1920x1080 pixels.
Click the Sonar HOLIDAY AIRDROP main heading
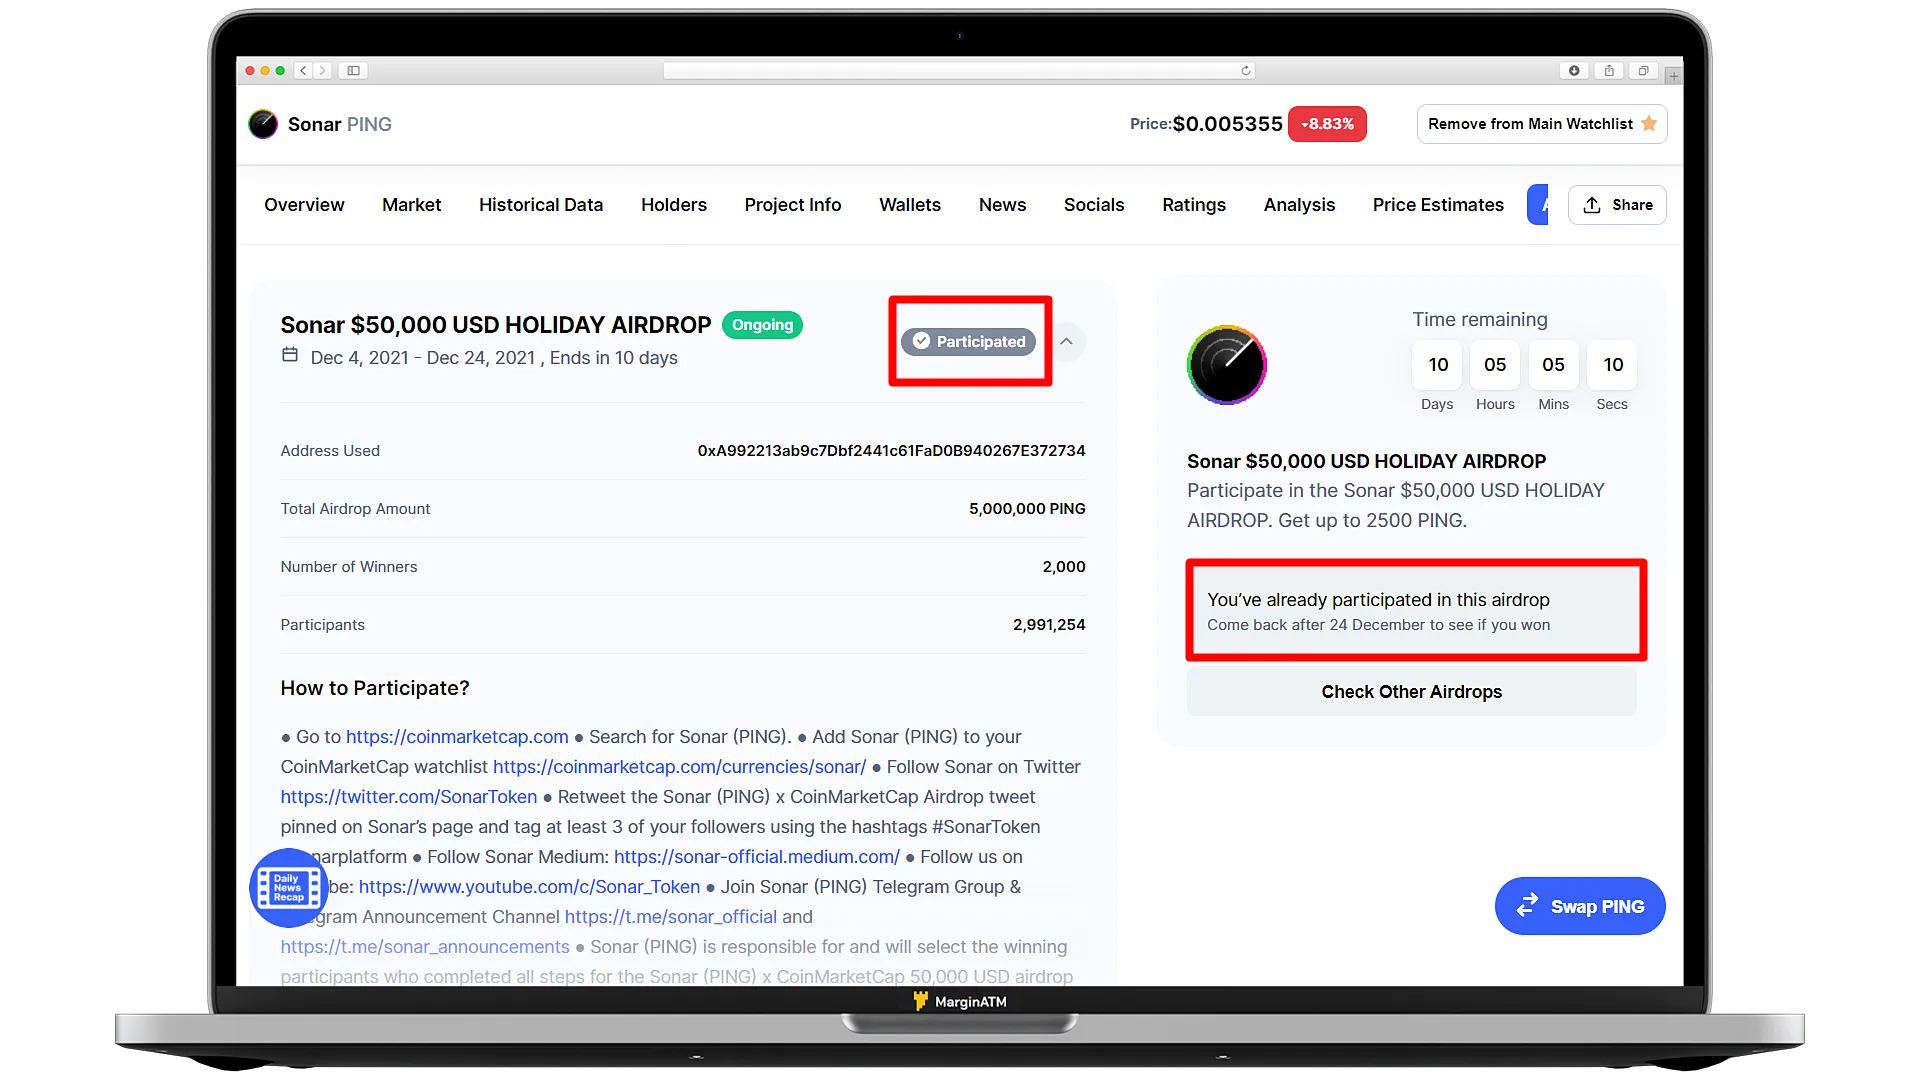(x=496, y=326)
